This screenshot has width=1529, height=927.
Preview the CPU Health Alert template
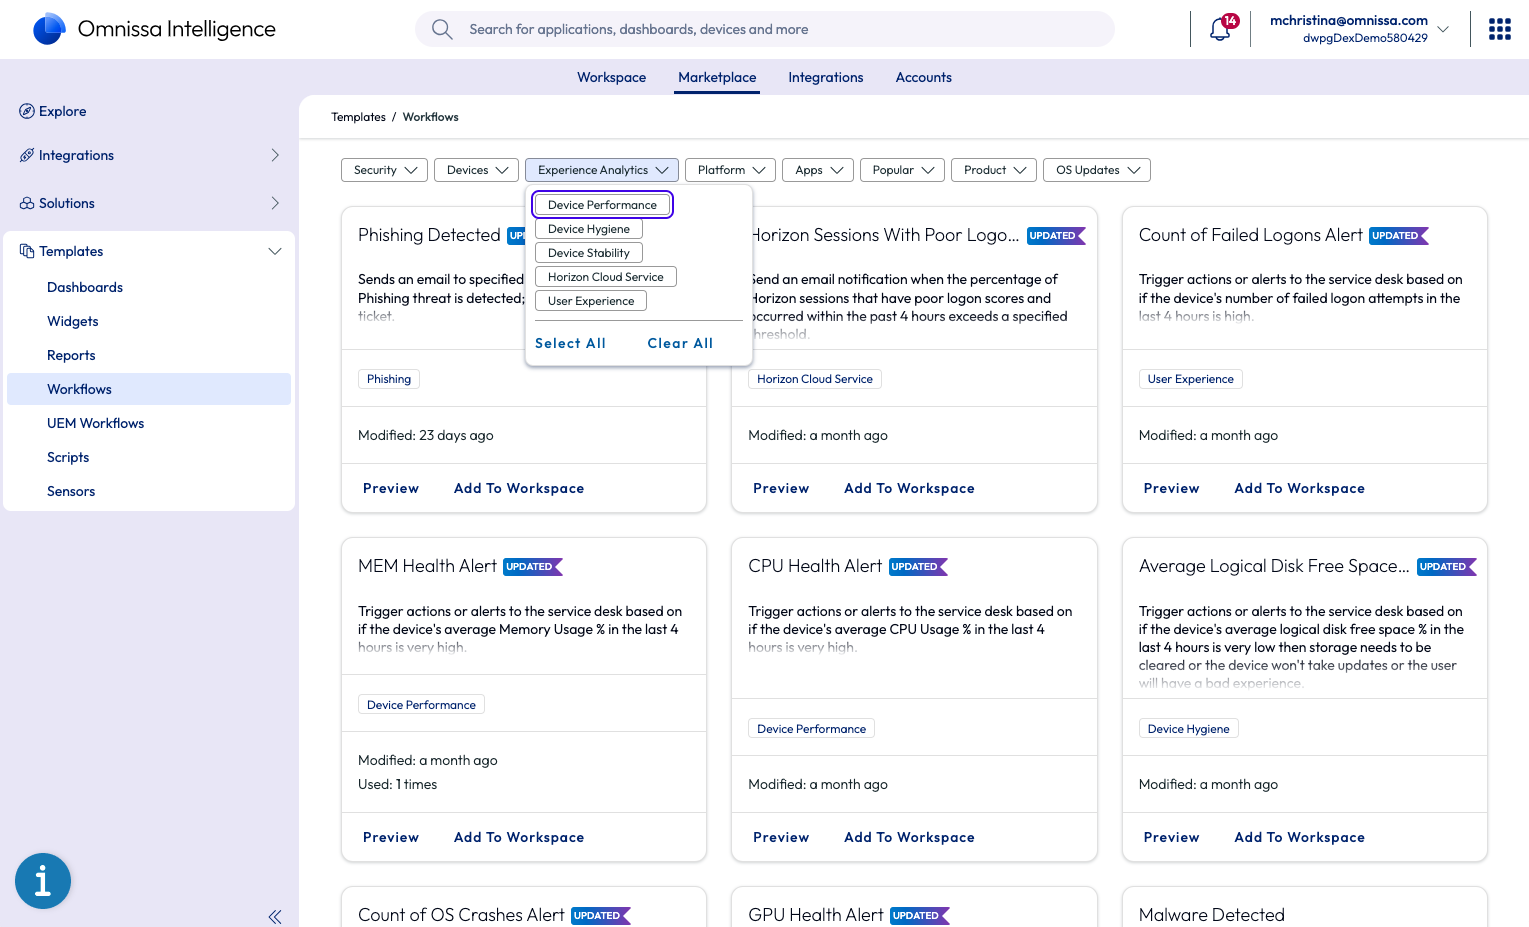(780, 837)
